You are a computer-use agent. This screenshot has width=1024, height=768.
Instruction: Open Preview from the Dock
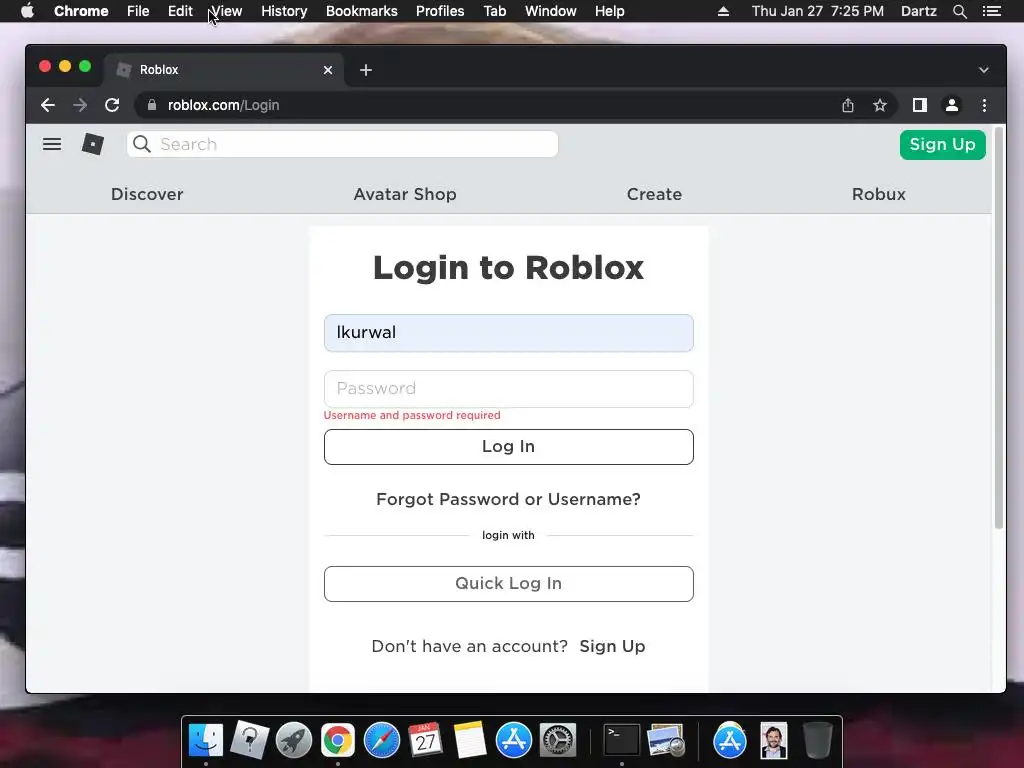click(x=665, y=741)
